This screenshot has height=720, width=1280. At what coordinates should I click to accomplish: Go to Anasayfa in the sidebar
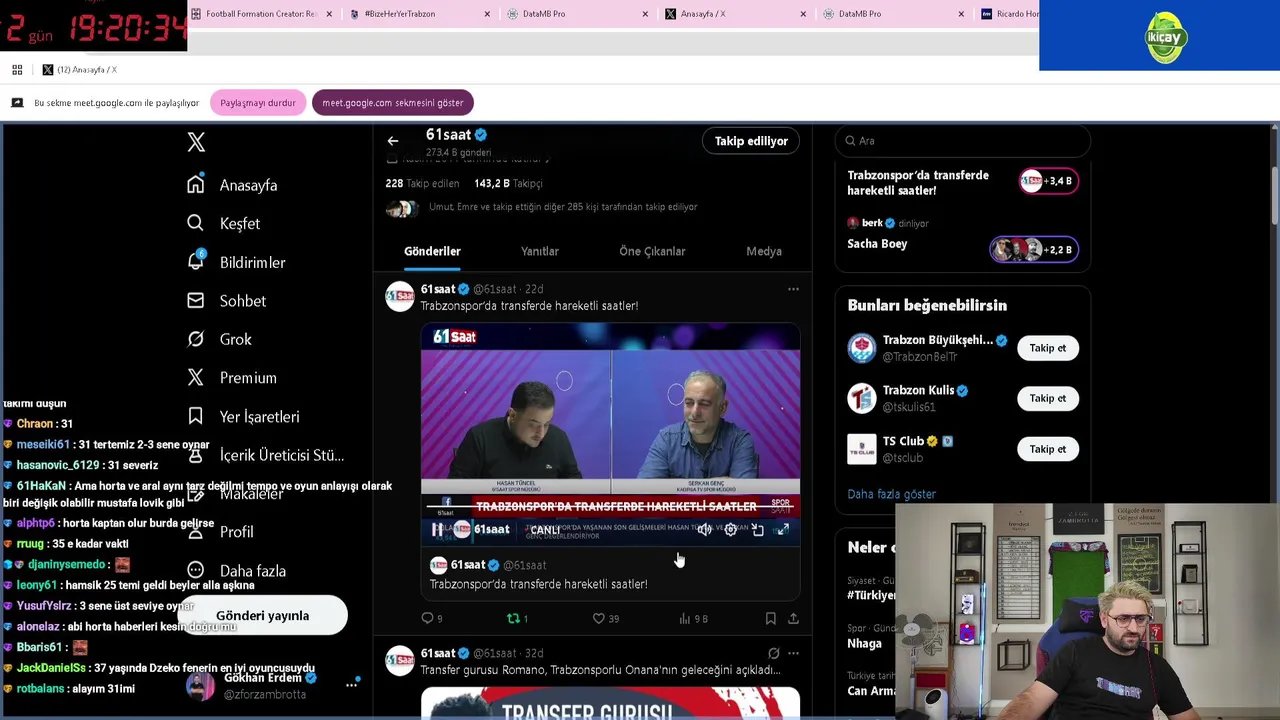(x=232, y=185)
